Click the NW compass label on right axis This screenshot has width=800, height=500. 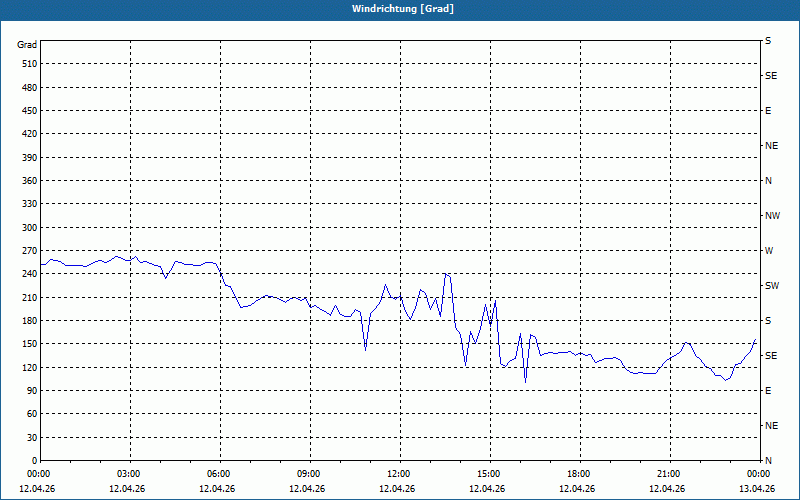(772, 216)
